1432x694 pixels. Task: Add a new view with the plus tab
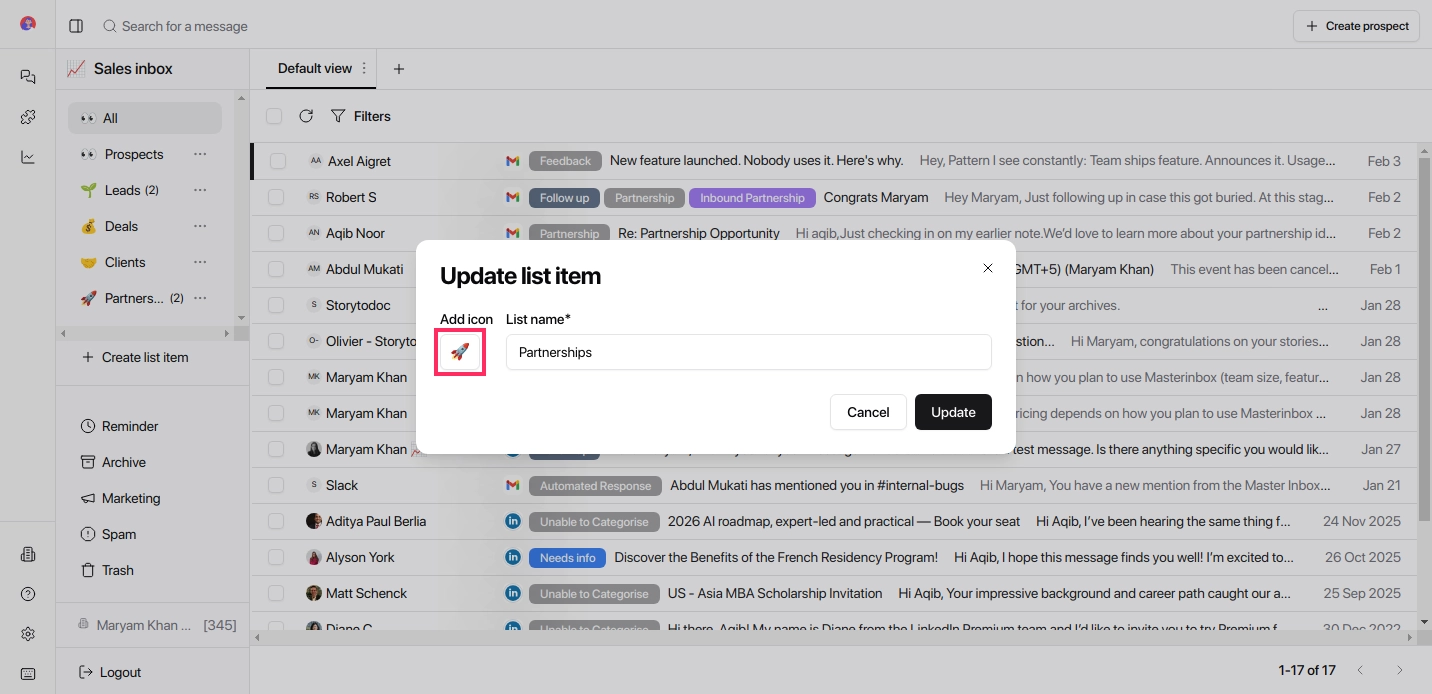tap(399, 68)
